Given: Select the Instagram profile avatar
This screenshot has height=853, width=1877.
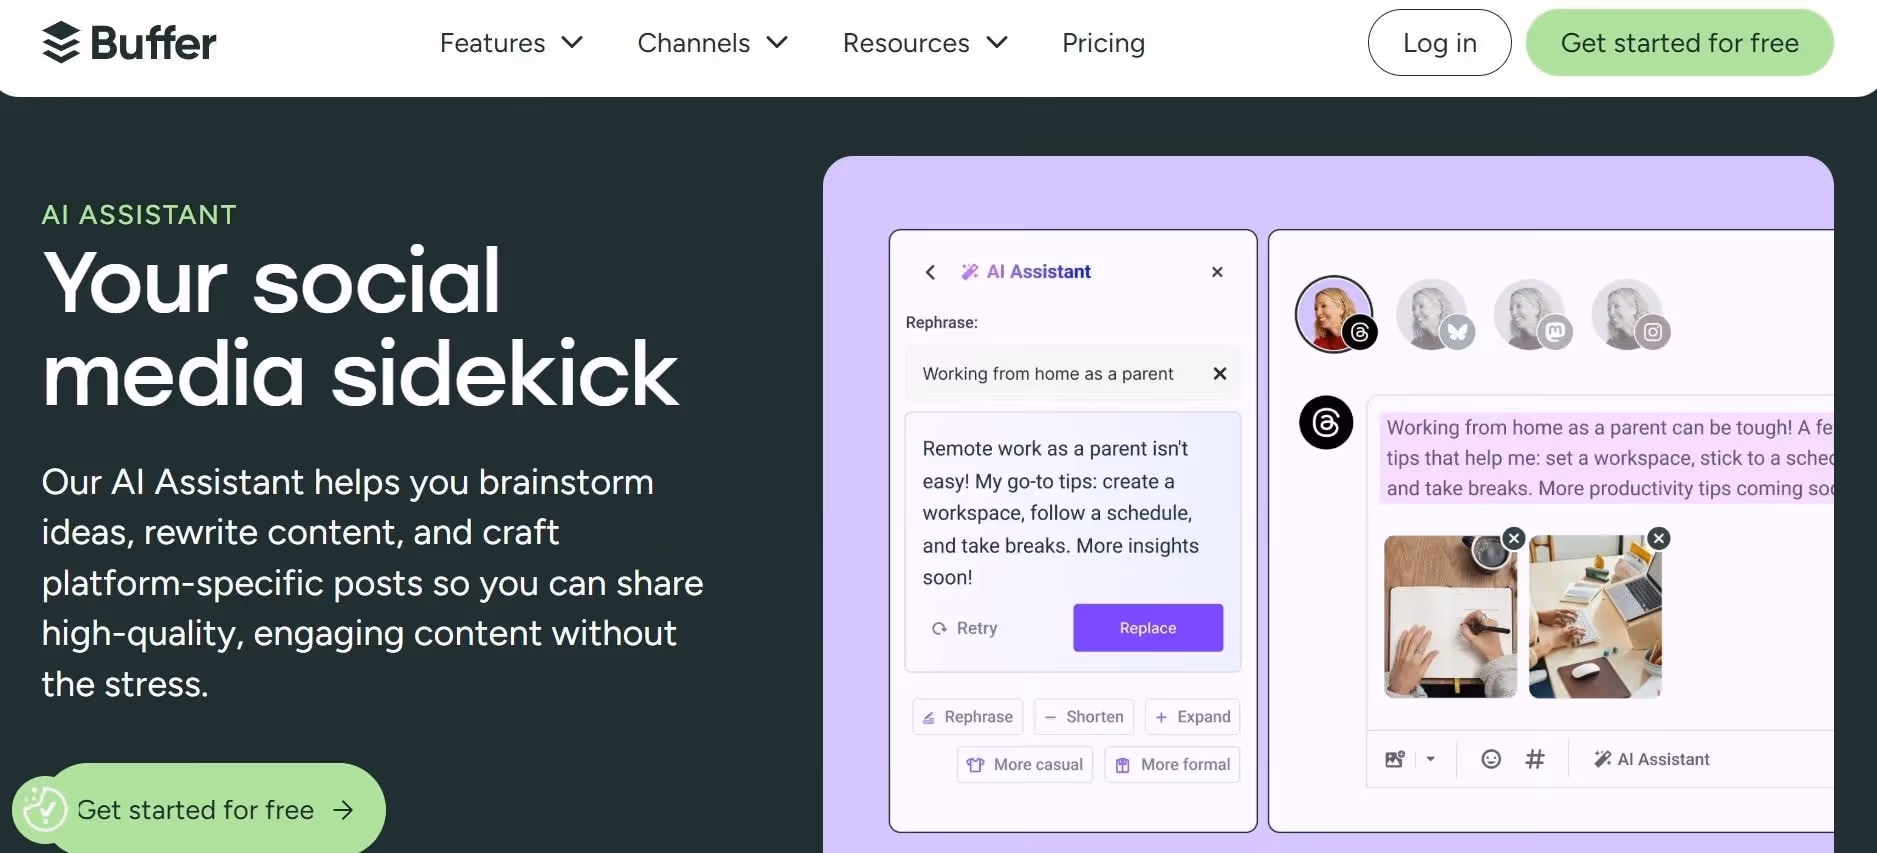Looking at the screenshot, I should pyautogui.click(x=1629, y=314).
